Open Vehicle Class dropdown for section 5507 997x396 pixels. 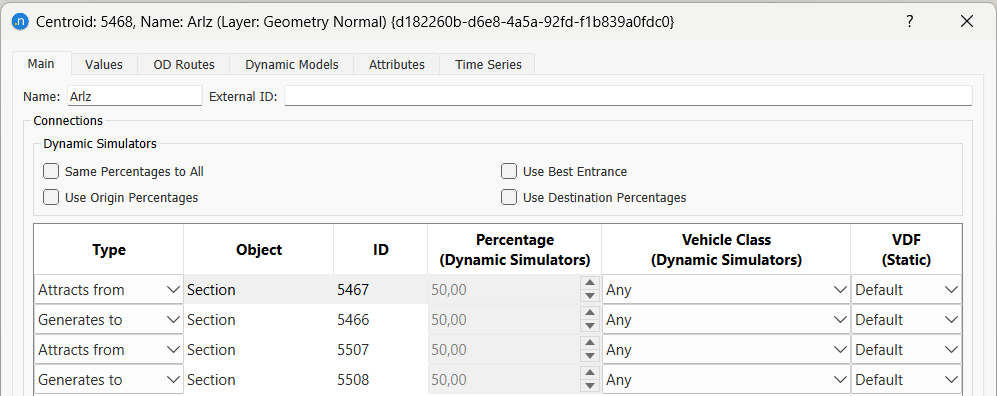click(x=726, y=350)
